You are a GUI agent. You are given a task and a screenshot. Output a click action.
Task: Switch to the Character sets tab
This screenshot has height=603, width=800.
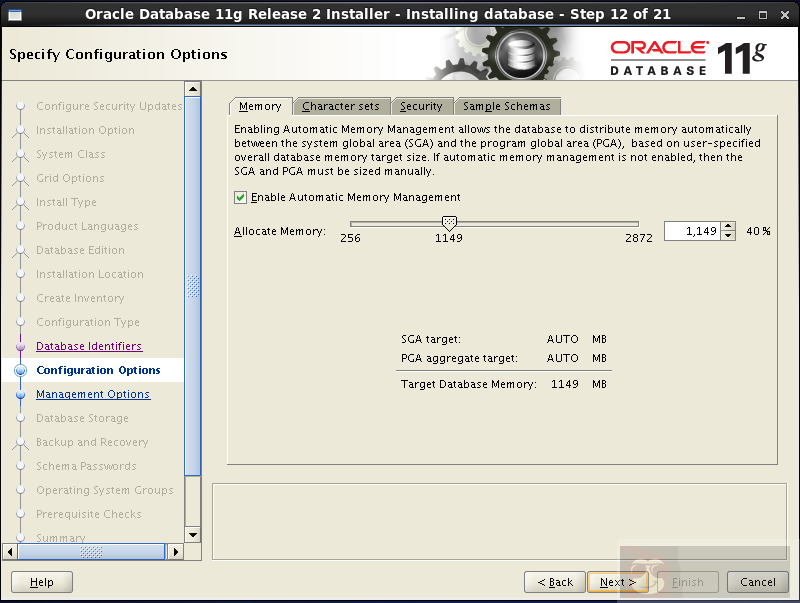click(x=342, y=106)
